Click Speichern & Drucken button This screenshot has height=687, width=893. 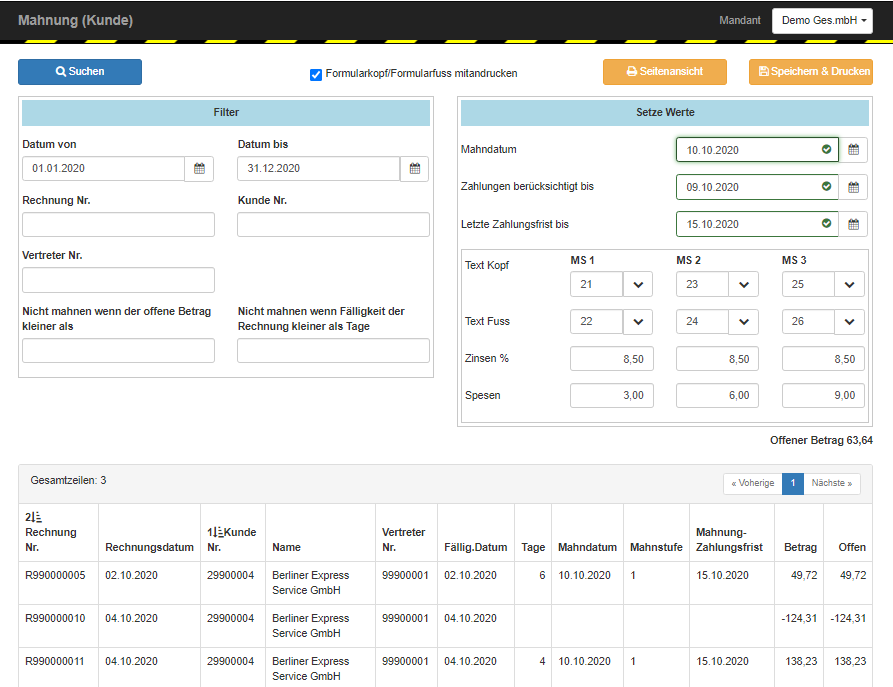[x=810, y=72]
